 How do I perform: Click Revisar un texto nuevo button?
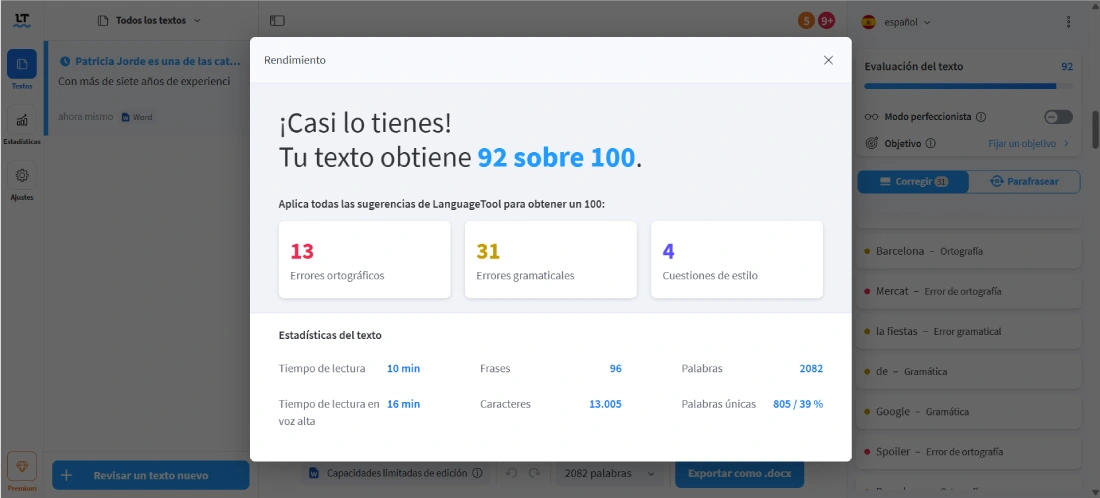pyautogui.click(x=151, y=475)
